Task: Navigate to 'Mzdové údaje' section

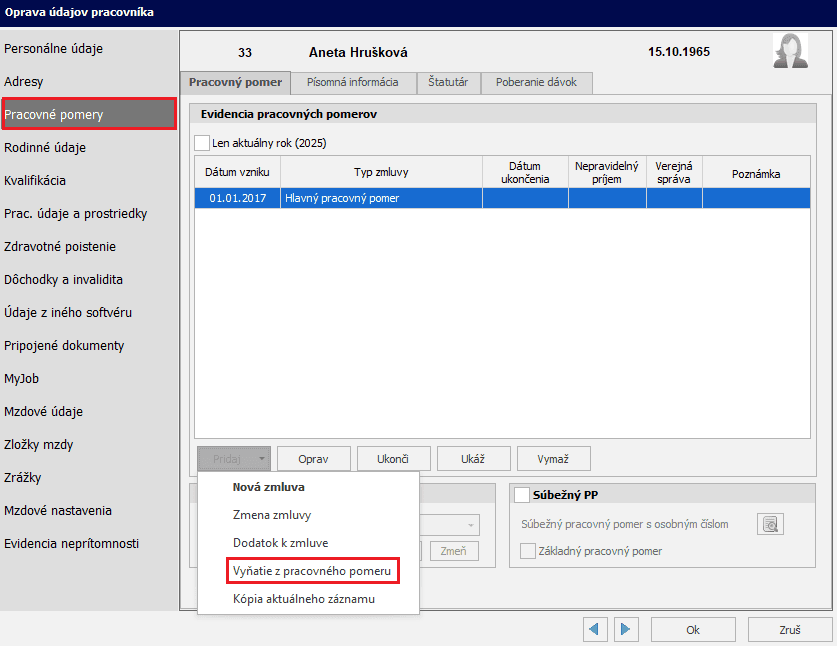Action: click(43, 412)
